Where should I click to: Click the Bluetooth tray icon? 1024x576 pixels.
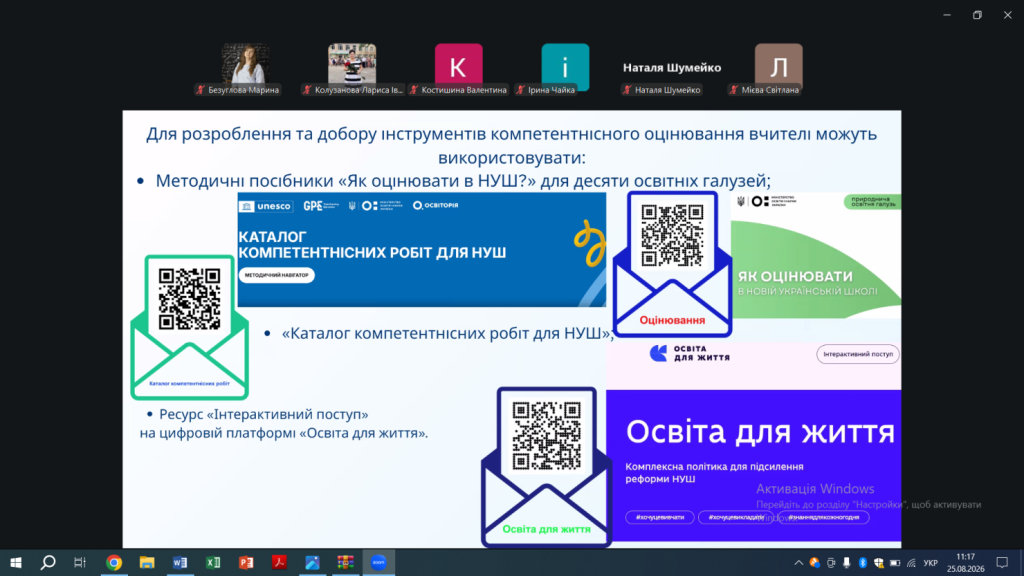863,563
